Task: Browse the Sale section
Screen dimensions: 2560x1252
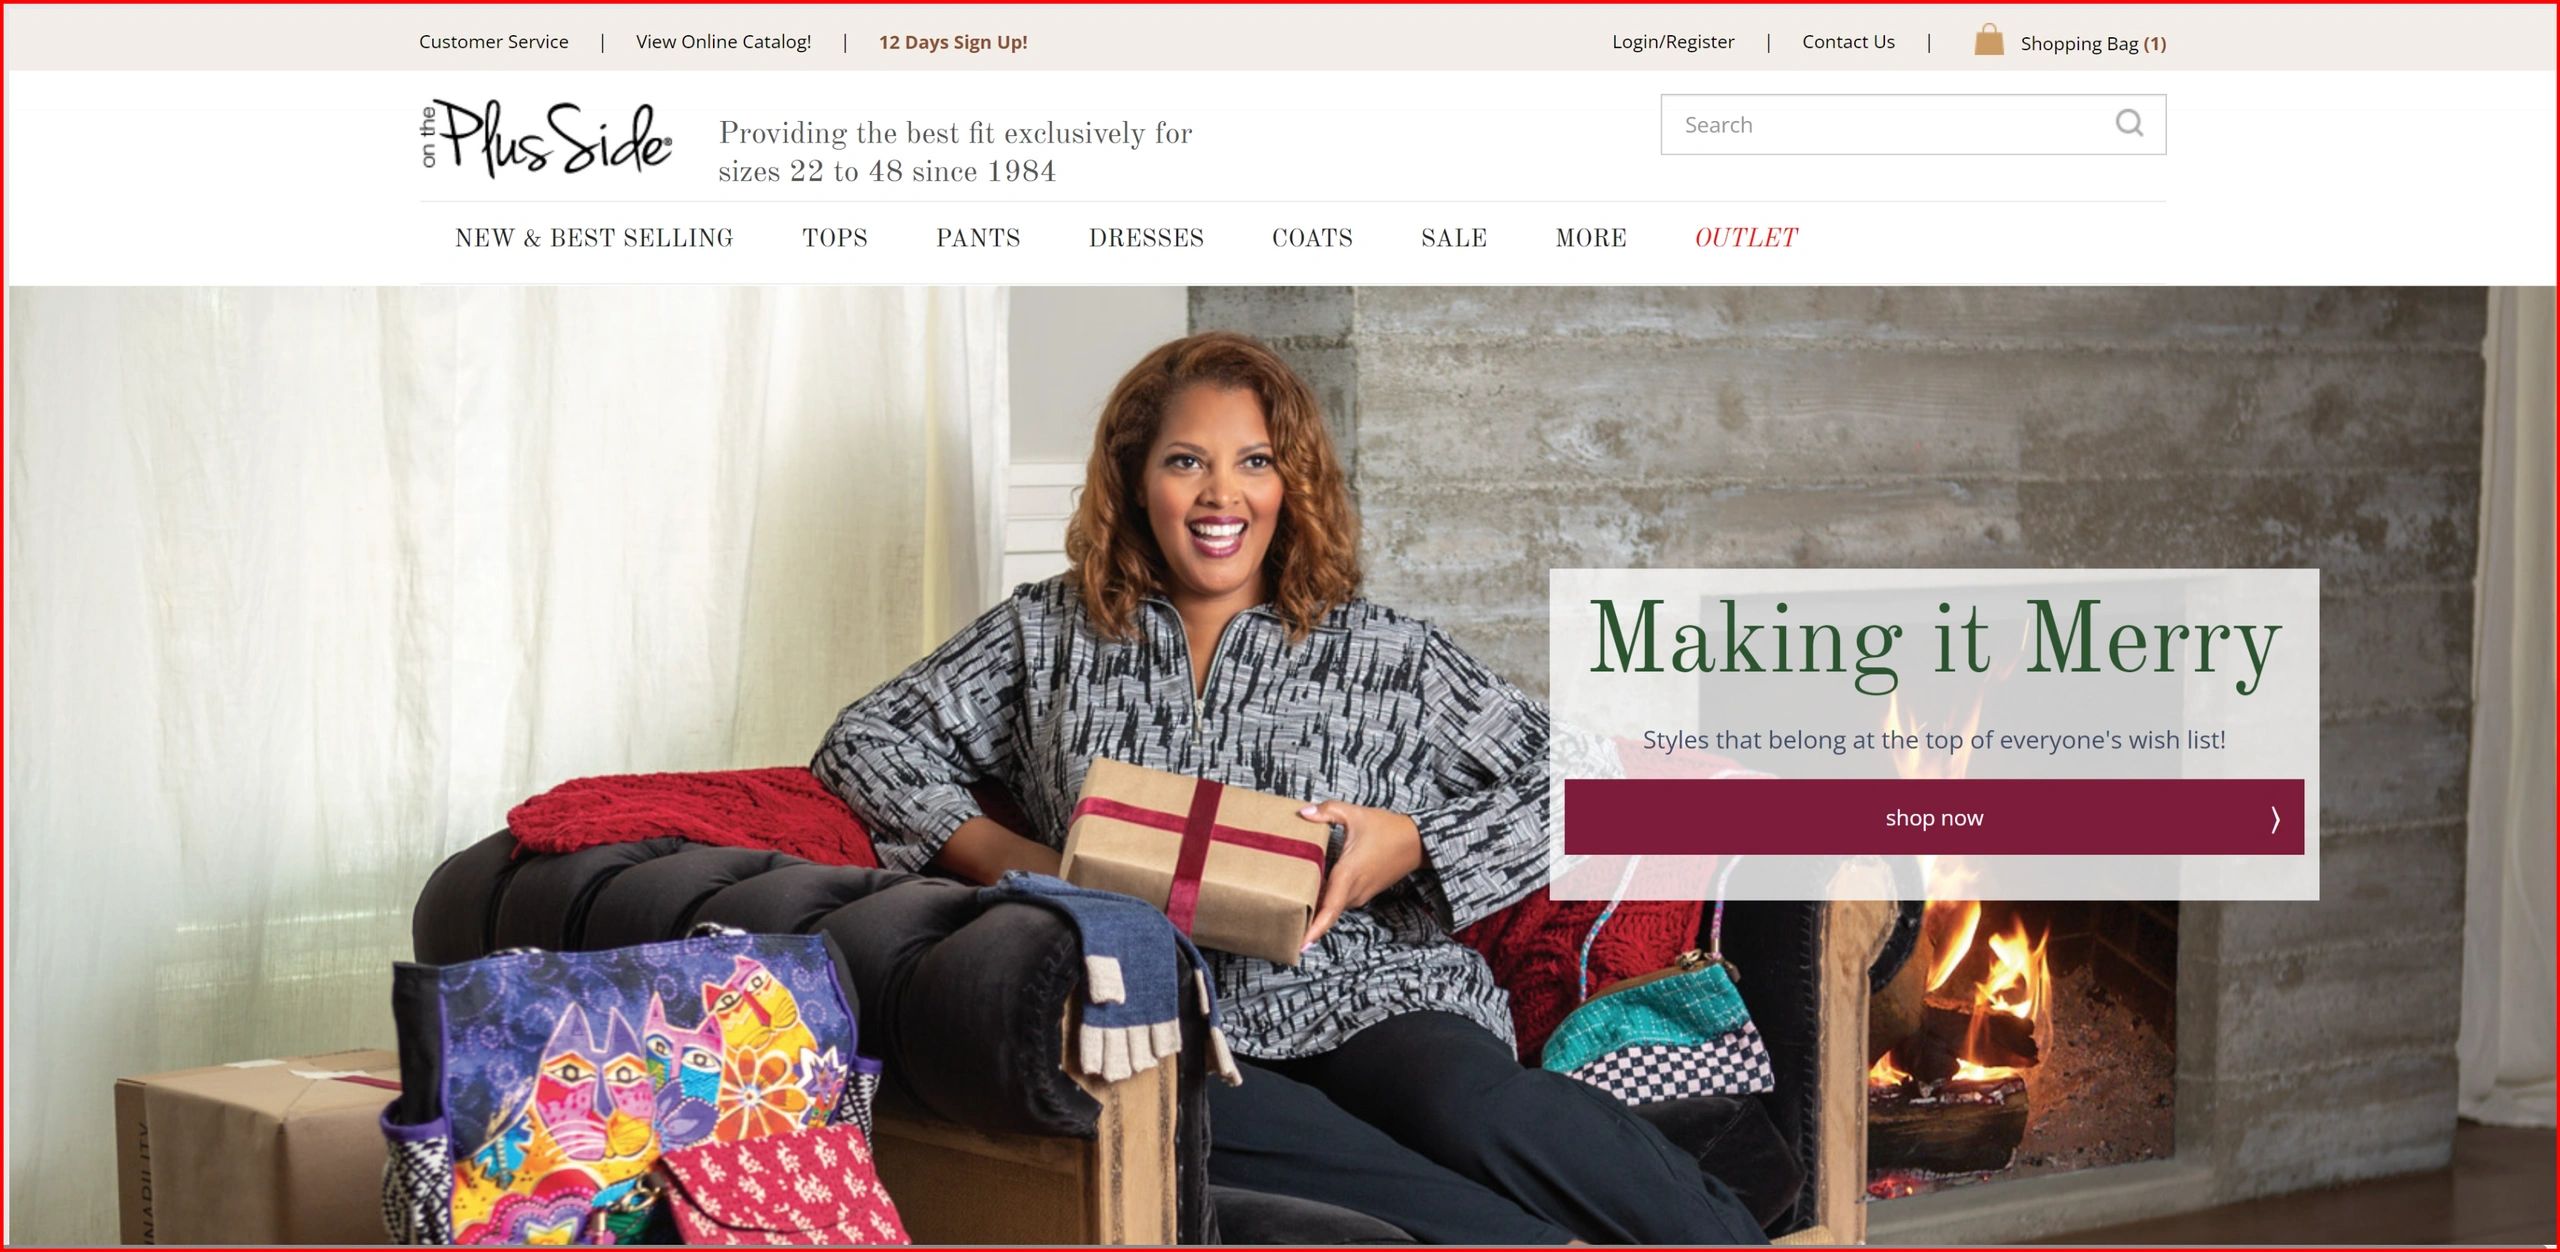Action: point(1454,238)
